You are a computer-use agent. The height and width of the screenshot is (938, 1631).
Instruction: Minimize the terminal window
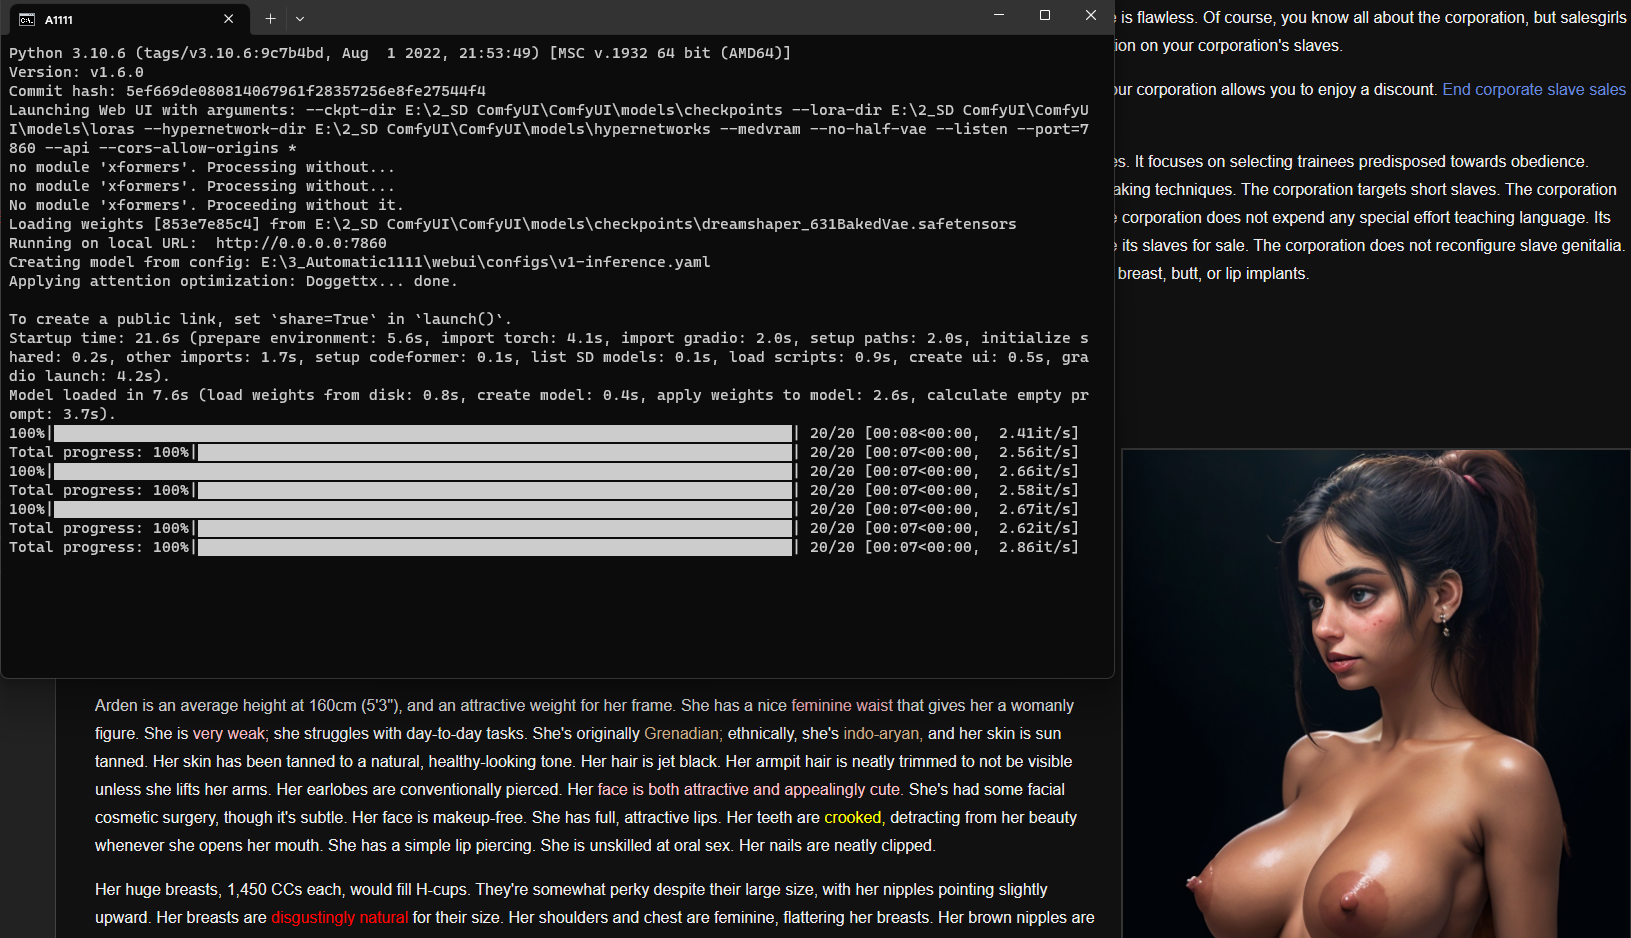click(x=998, y=16)
